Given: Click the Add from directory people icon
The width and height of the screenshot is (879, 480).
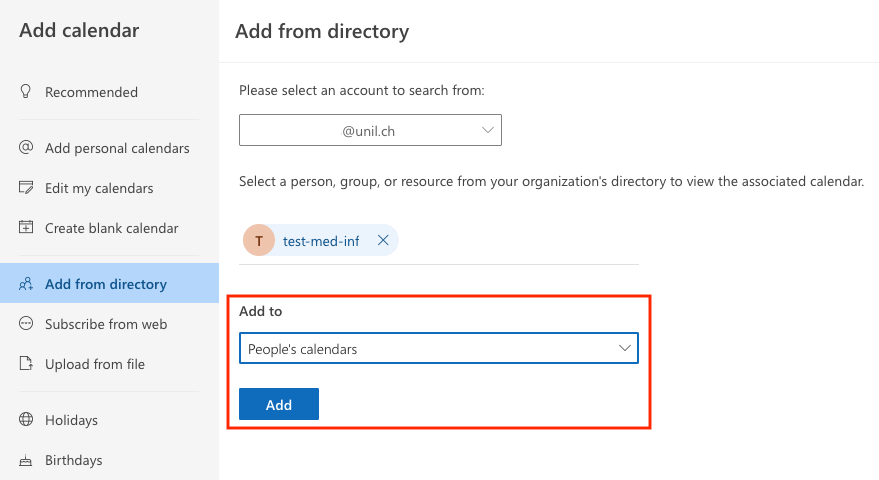Looking at the screenshot, I should (x=26, y=284).
